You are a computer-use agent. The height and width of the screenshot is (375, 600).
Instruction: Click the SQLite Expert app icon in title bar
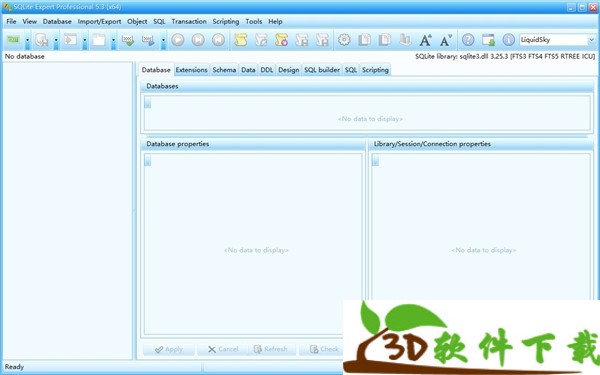[7, 7]
